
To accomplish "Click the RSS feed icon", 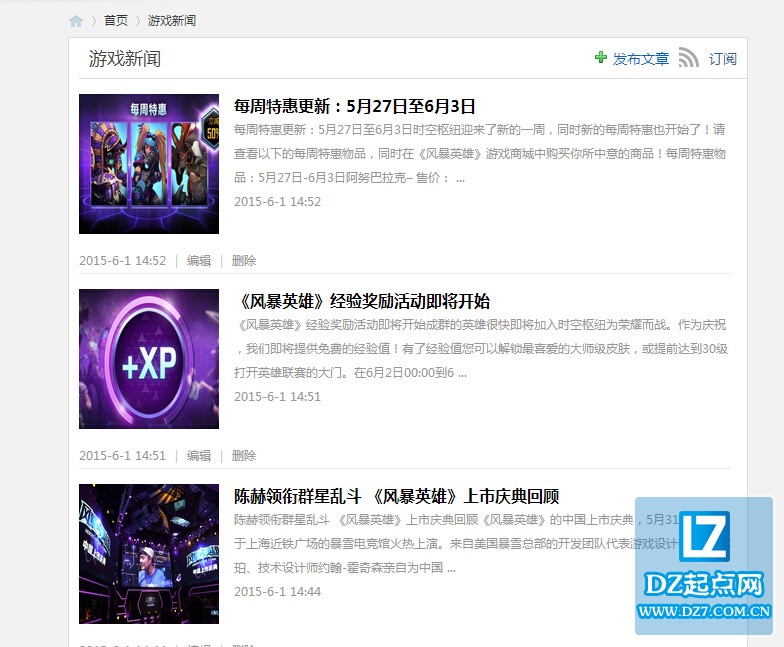I will point(688,58).
